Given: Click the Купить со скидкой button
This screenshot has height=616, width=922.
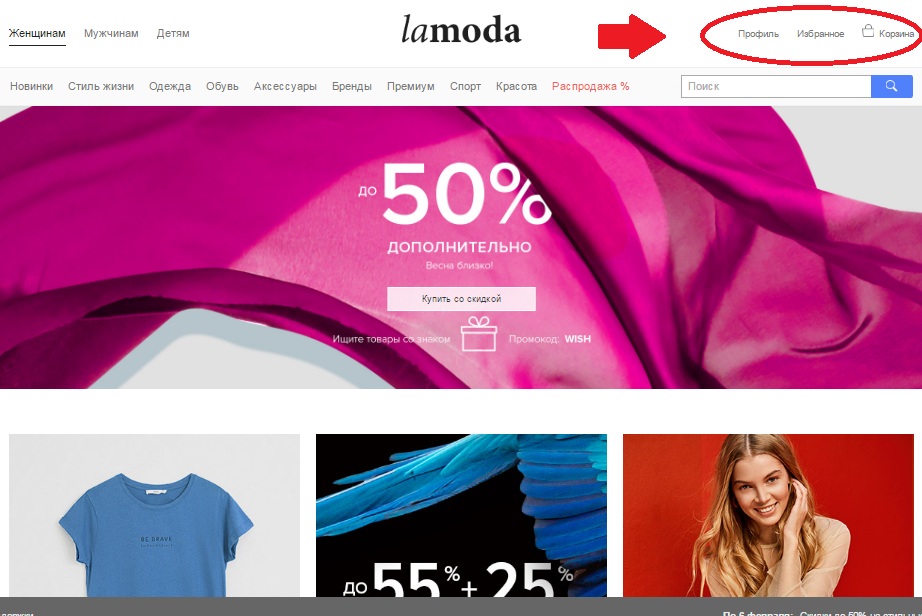Looking at the screenshot, I should coord(461,299).
